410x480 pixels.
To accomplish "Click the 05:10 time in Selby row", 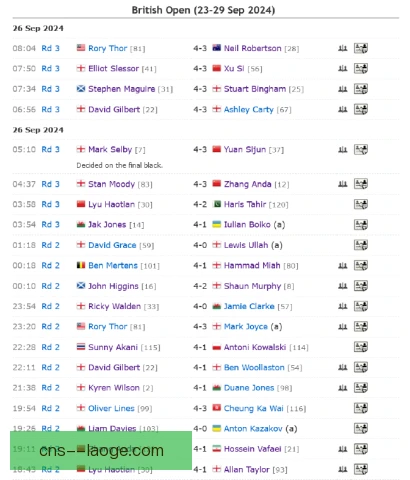I will (24, 150).
